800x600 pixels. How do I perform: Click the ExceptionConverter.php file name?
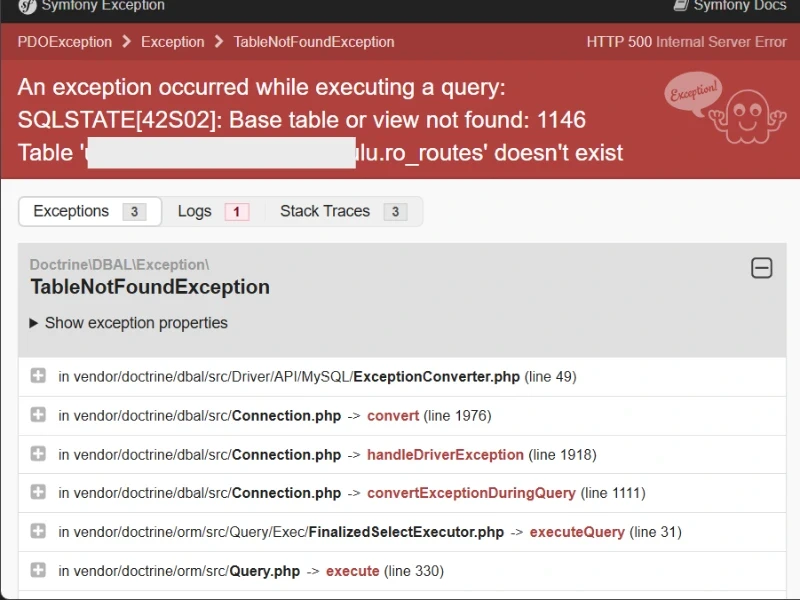coord(436,377)
